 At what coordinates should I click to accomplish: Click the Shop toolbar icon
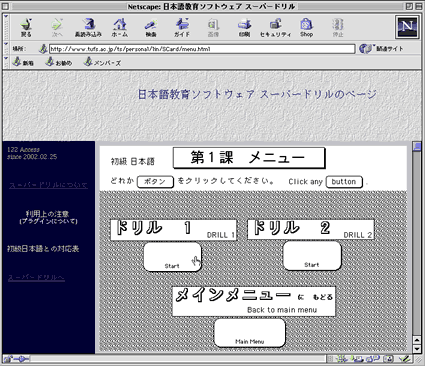[x=306, y=27]
